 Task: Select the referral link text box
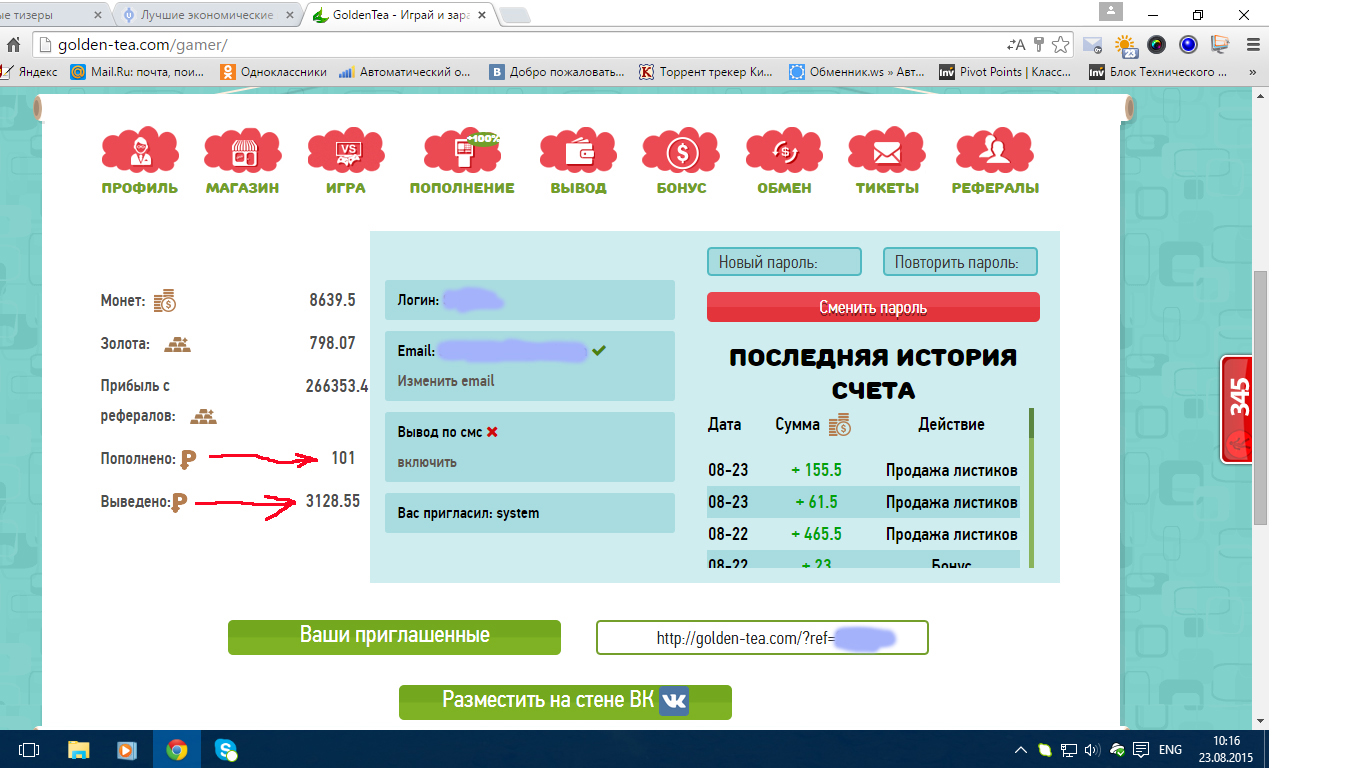point(762,638)
